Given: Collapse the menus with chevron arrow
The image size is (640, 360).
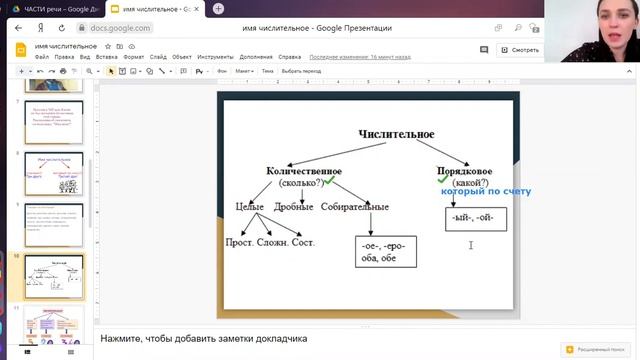Looking at the screenshot, I should (629, 71).
